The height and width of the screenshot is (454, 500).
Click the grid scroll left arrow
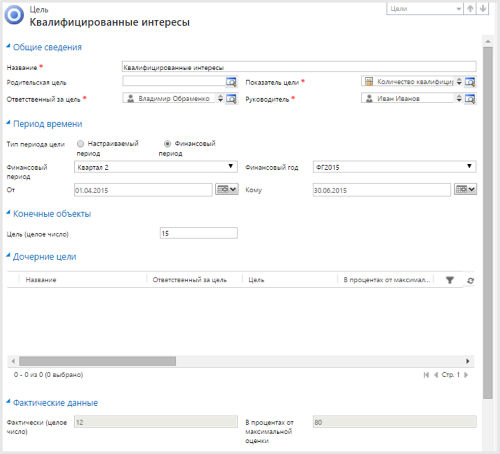[x=13, y=361]
